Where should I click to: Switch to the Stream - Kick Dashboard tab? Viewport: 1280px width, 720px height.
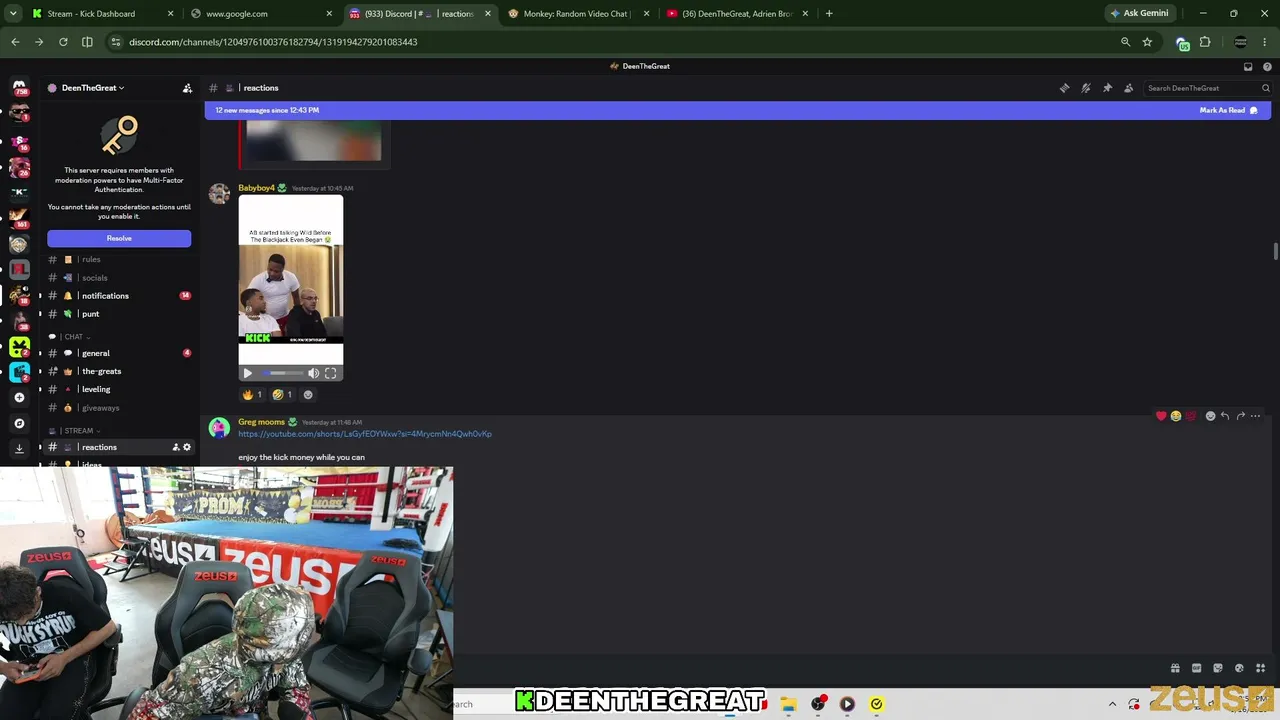(102, 14)
